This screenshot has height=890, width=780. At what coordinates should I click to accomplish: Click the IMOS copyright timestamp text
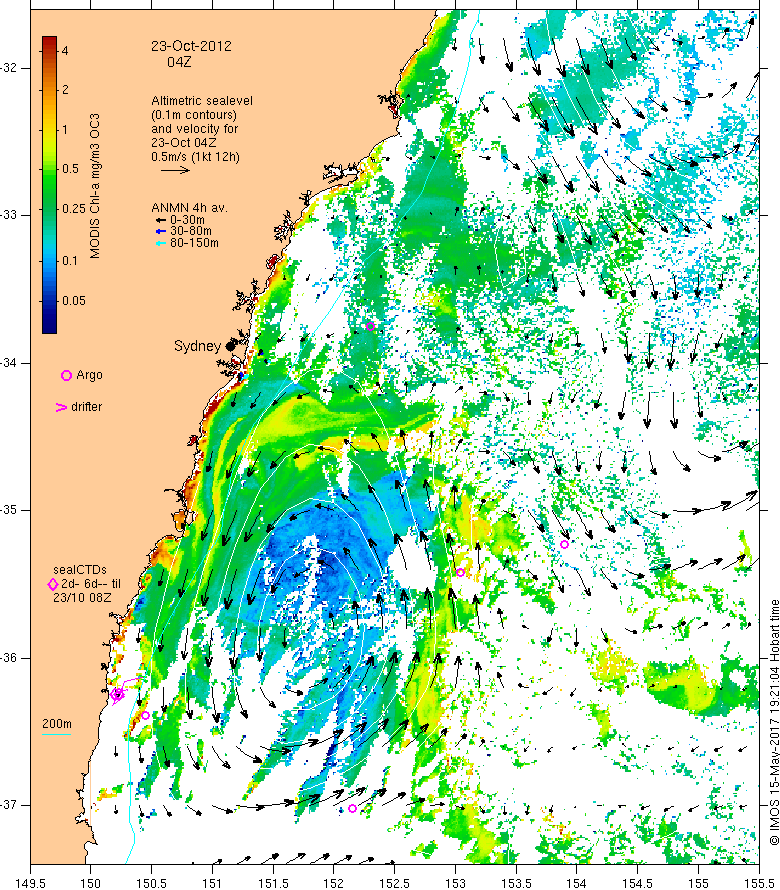pyautogui.click(x=774, y=723)
